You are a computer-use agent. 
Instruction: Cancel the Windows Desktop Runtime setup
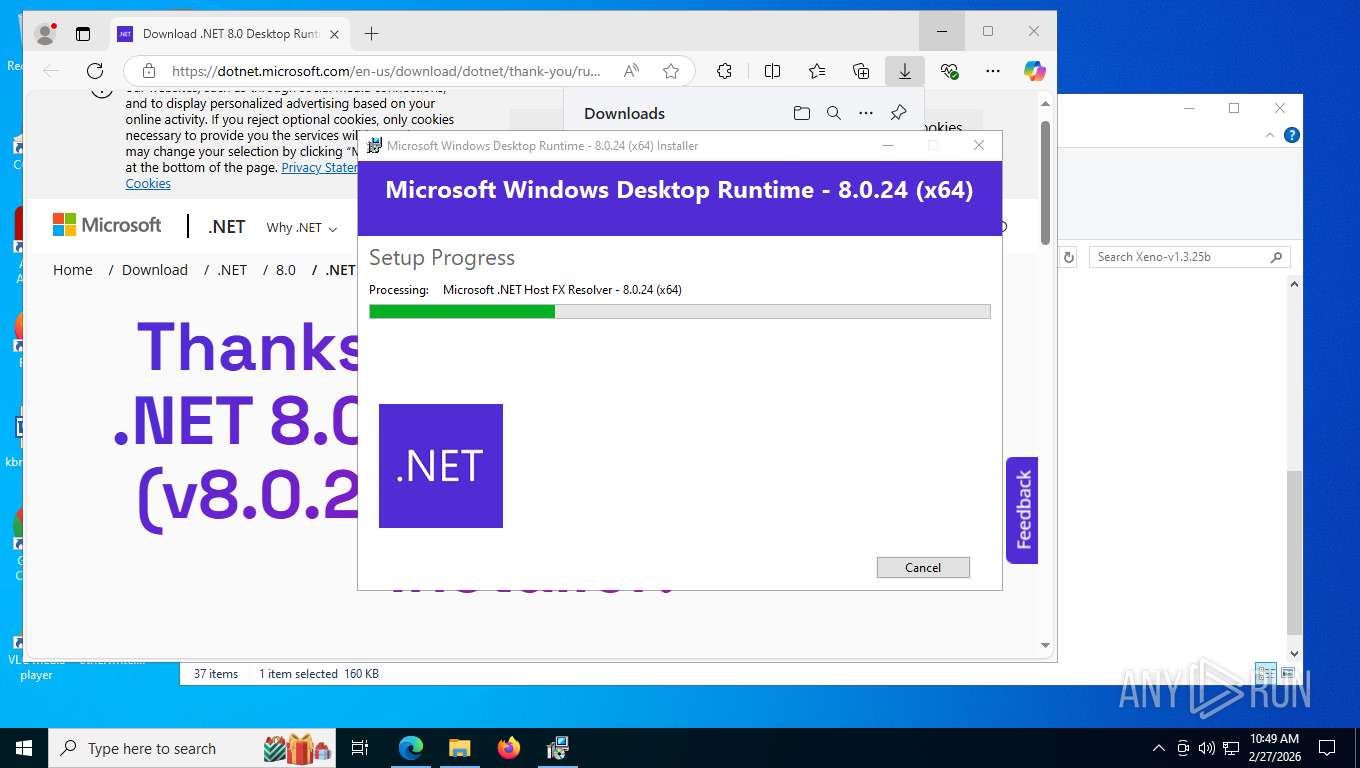tap(923, 567)
